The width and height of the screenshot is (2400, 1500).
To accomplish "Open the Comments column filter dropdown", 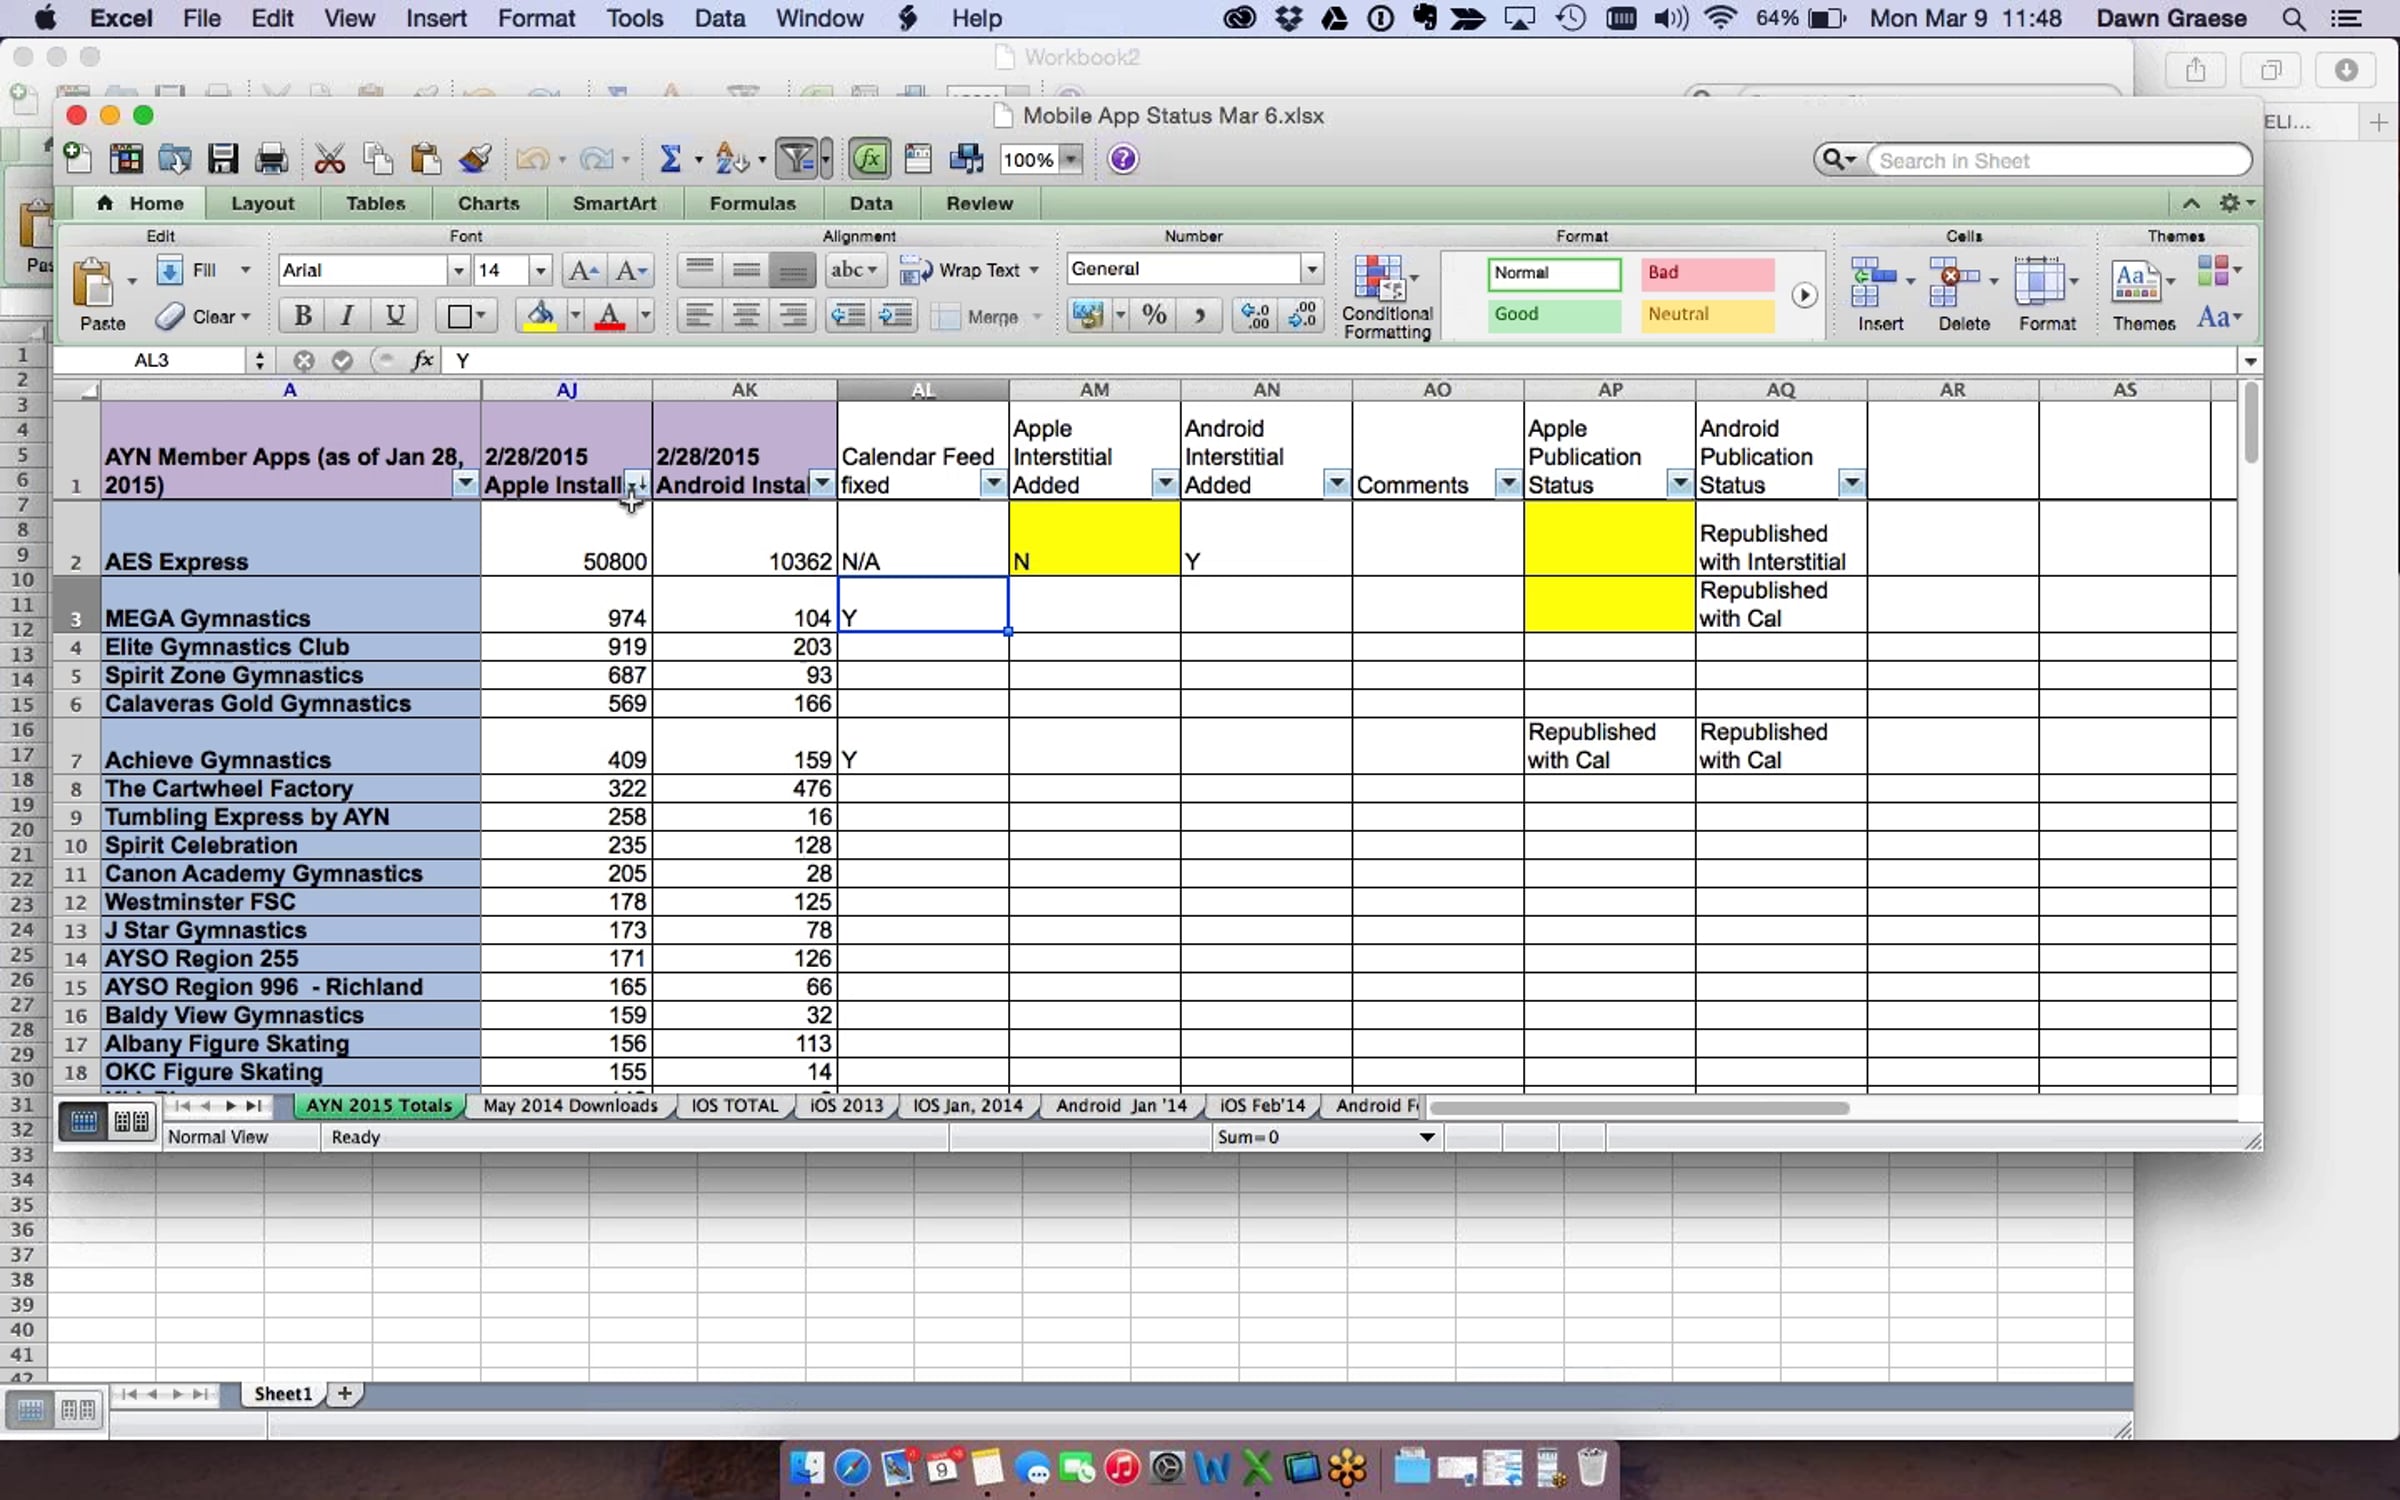I will (x=1507, y=484).
